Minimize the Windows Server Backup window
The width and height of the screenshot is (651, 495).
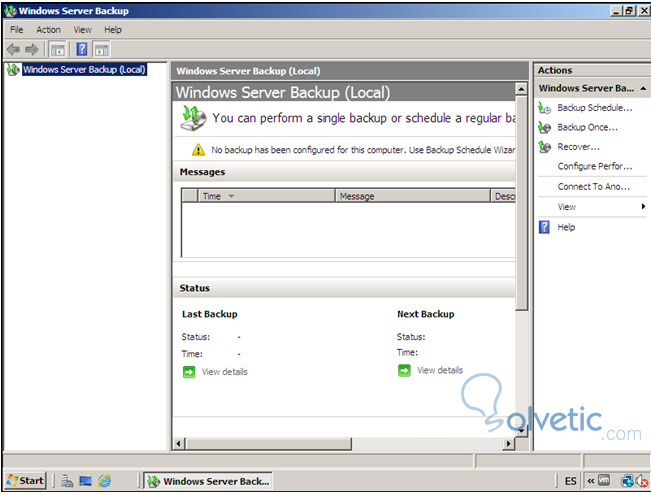617,11
